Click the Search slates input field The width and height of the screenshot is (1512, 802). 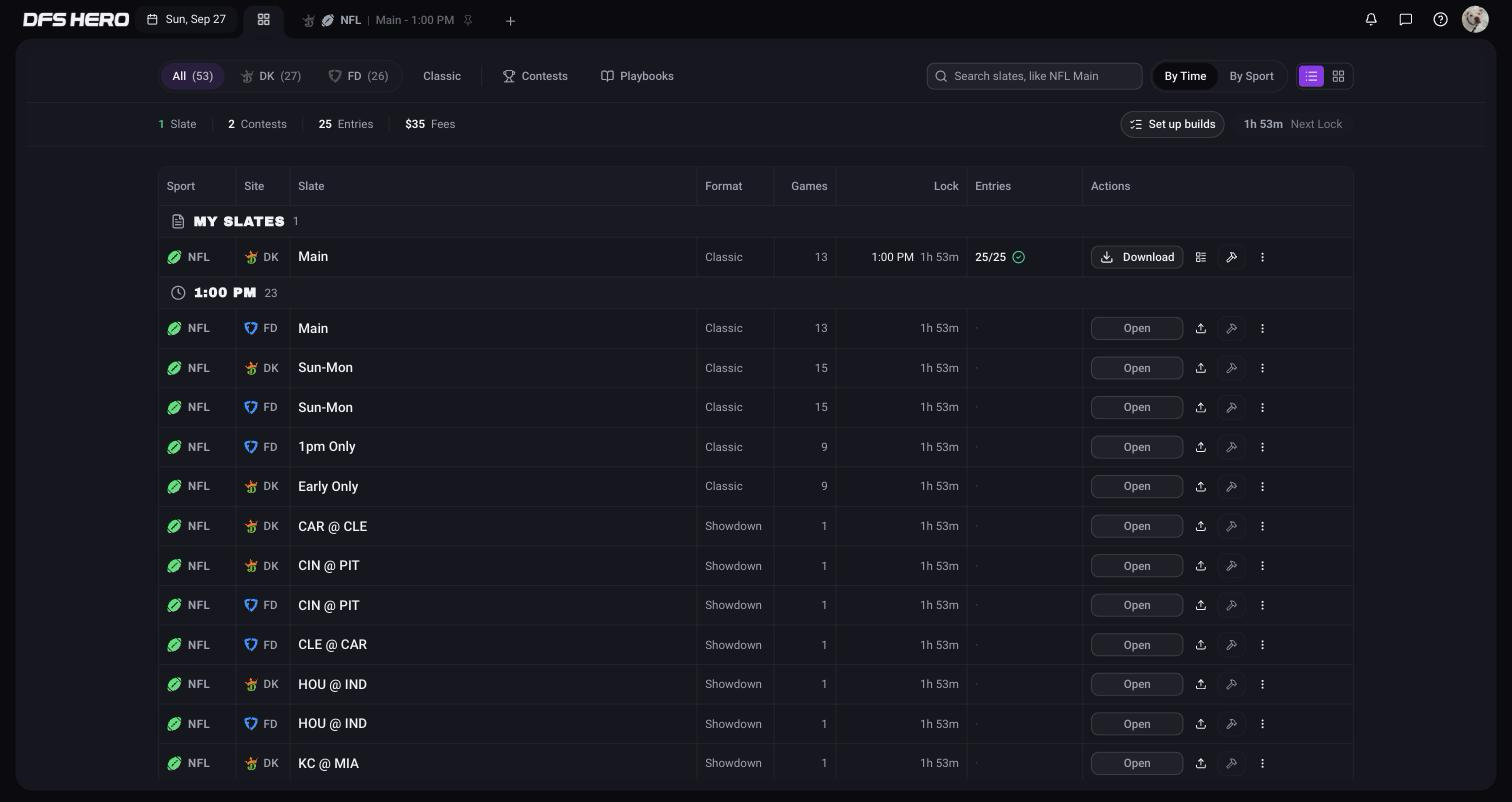(1034, 76)
